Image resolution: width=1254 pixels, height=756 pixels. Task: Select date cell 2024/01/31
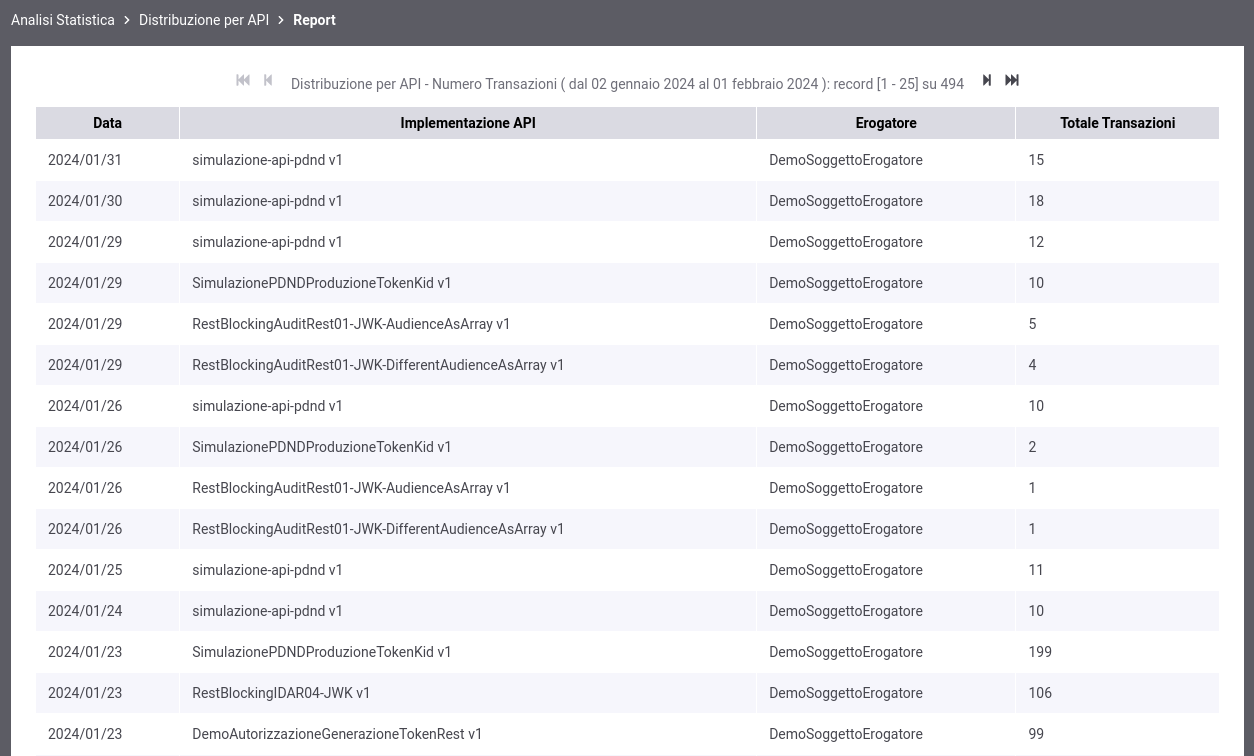coord(85,160)
